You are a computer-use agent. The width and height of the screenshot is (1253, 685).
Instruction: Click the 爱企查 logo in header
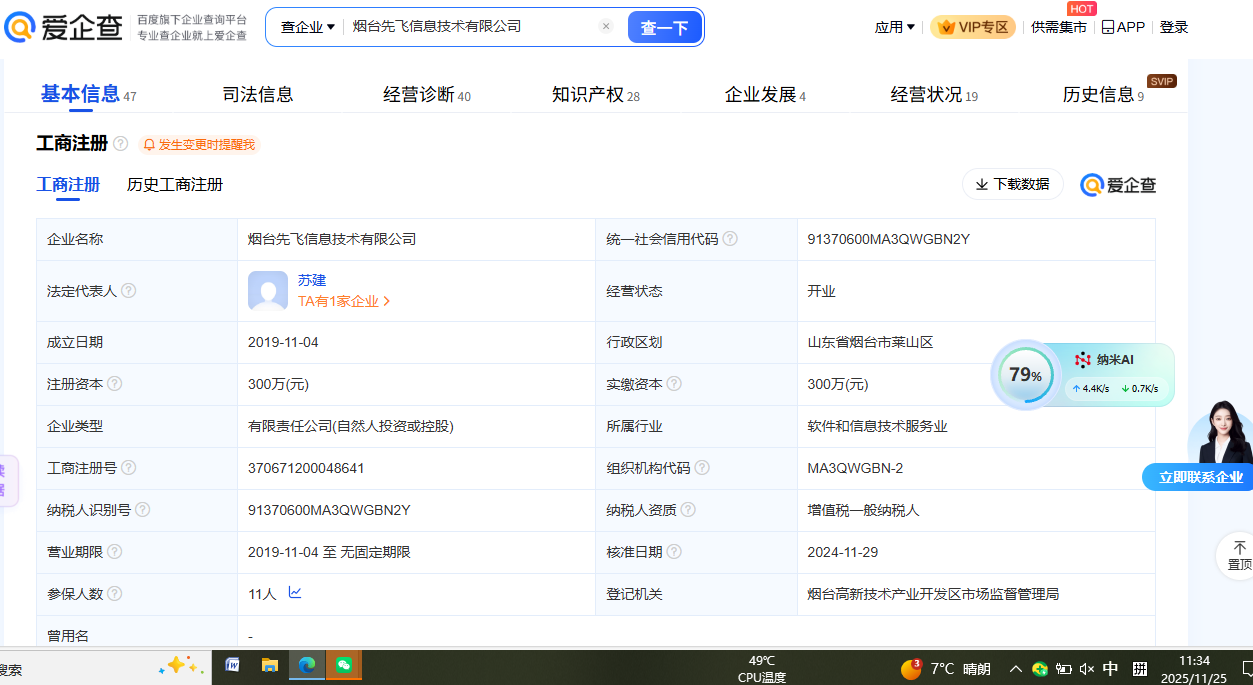tap(64, 27)
